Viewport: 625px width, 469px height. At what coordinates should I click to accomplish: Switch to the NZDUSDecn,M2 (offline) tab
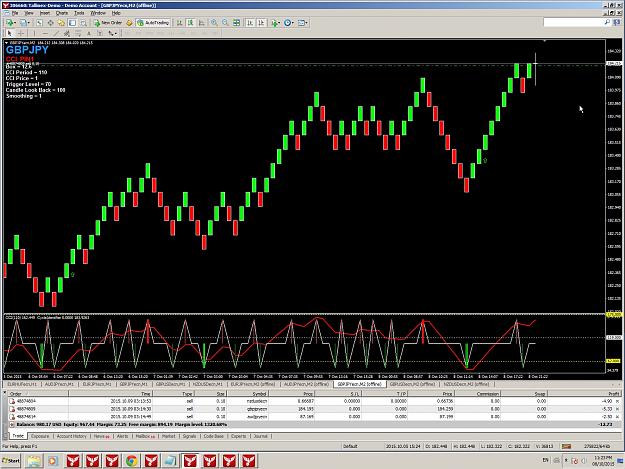click(x=466, y=384)
